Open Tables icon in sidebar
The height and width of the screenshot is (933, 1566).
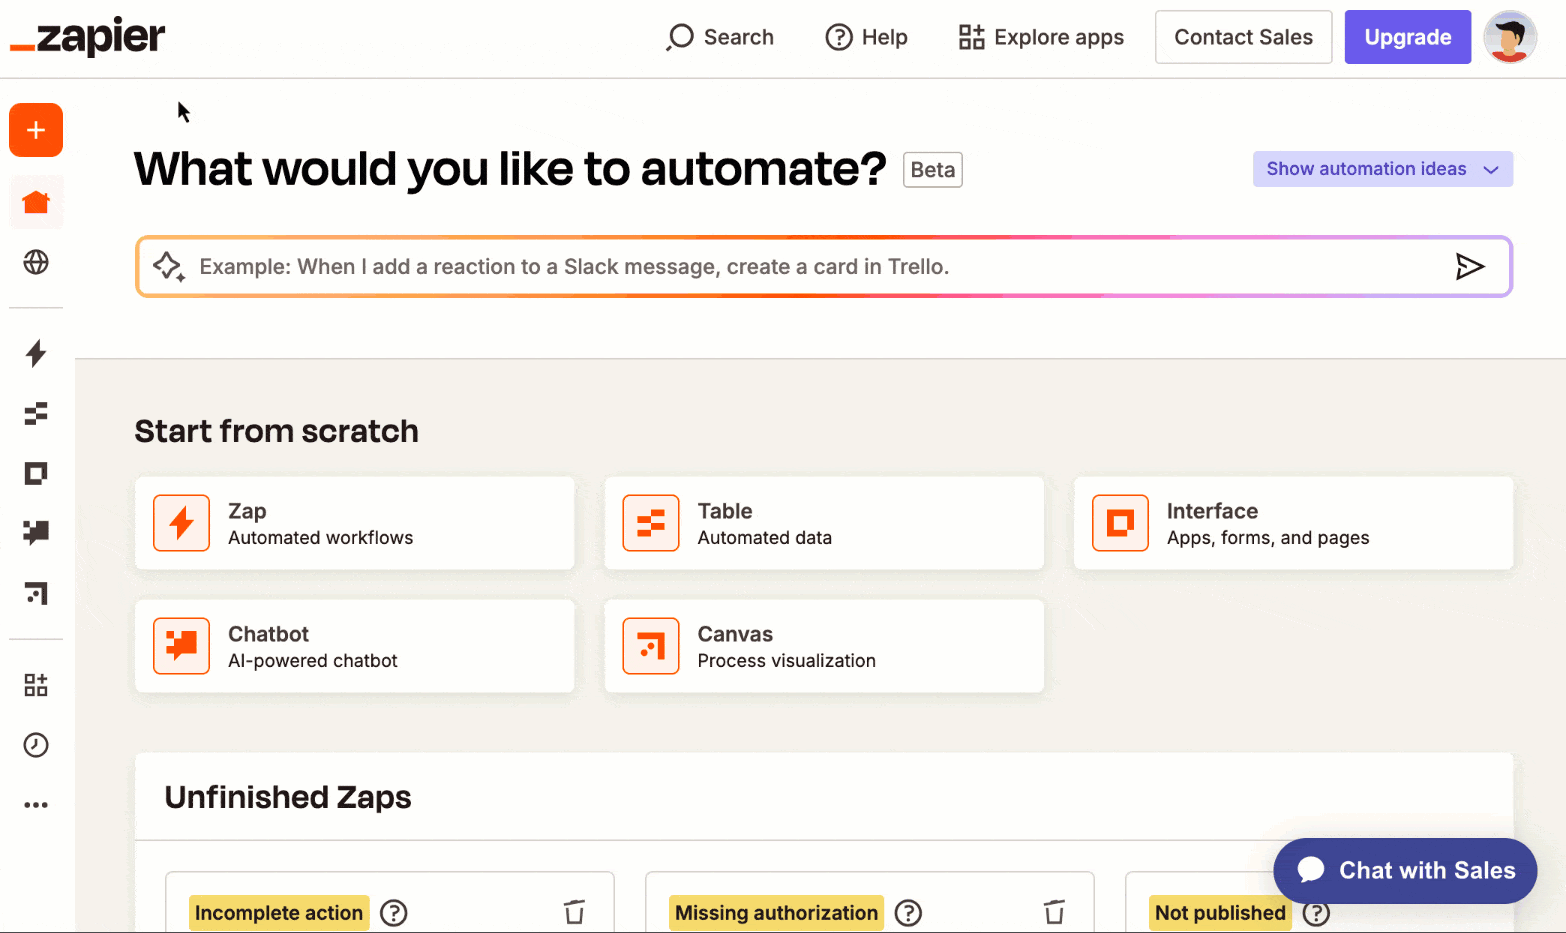coord(36,413)
